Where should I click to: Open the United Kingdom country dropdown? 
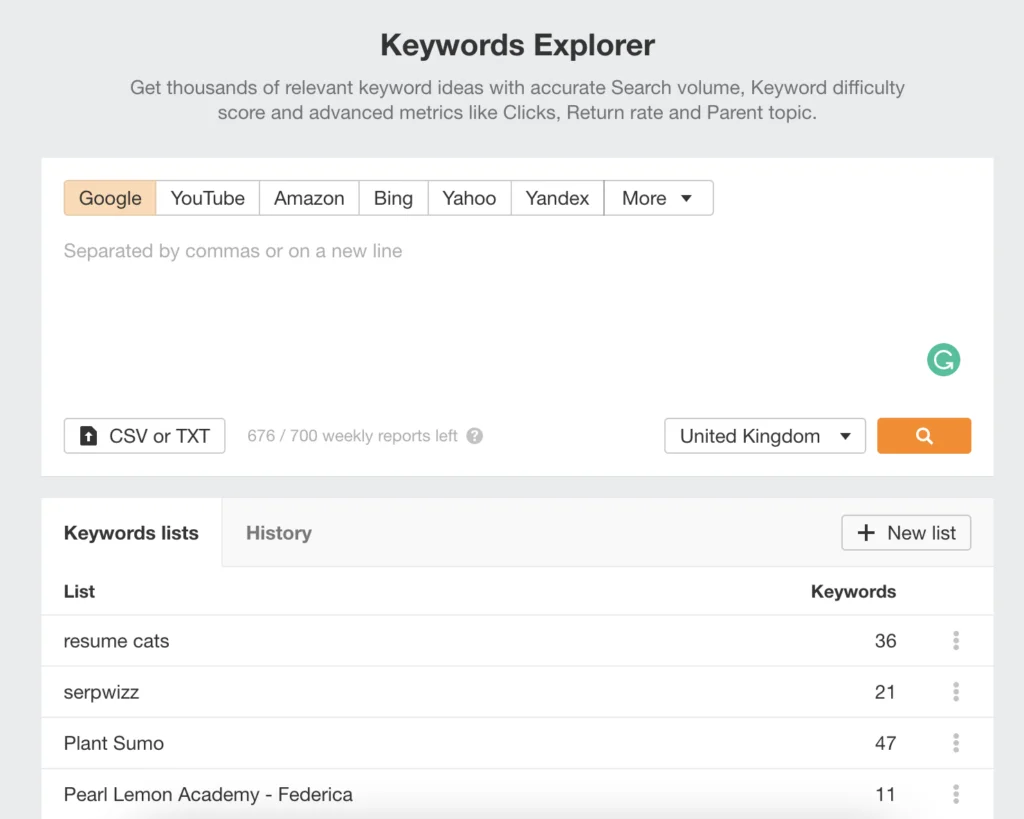pyautogui.click(x=765, y=436)
